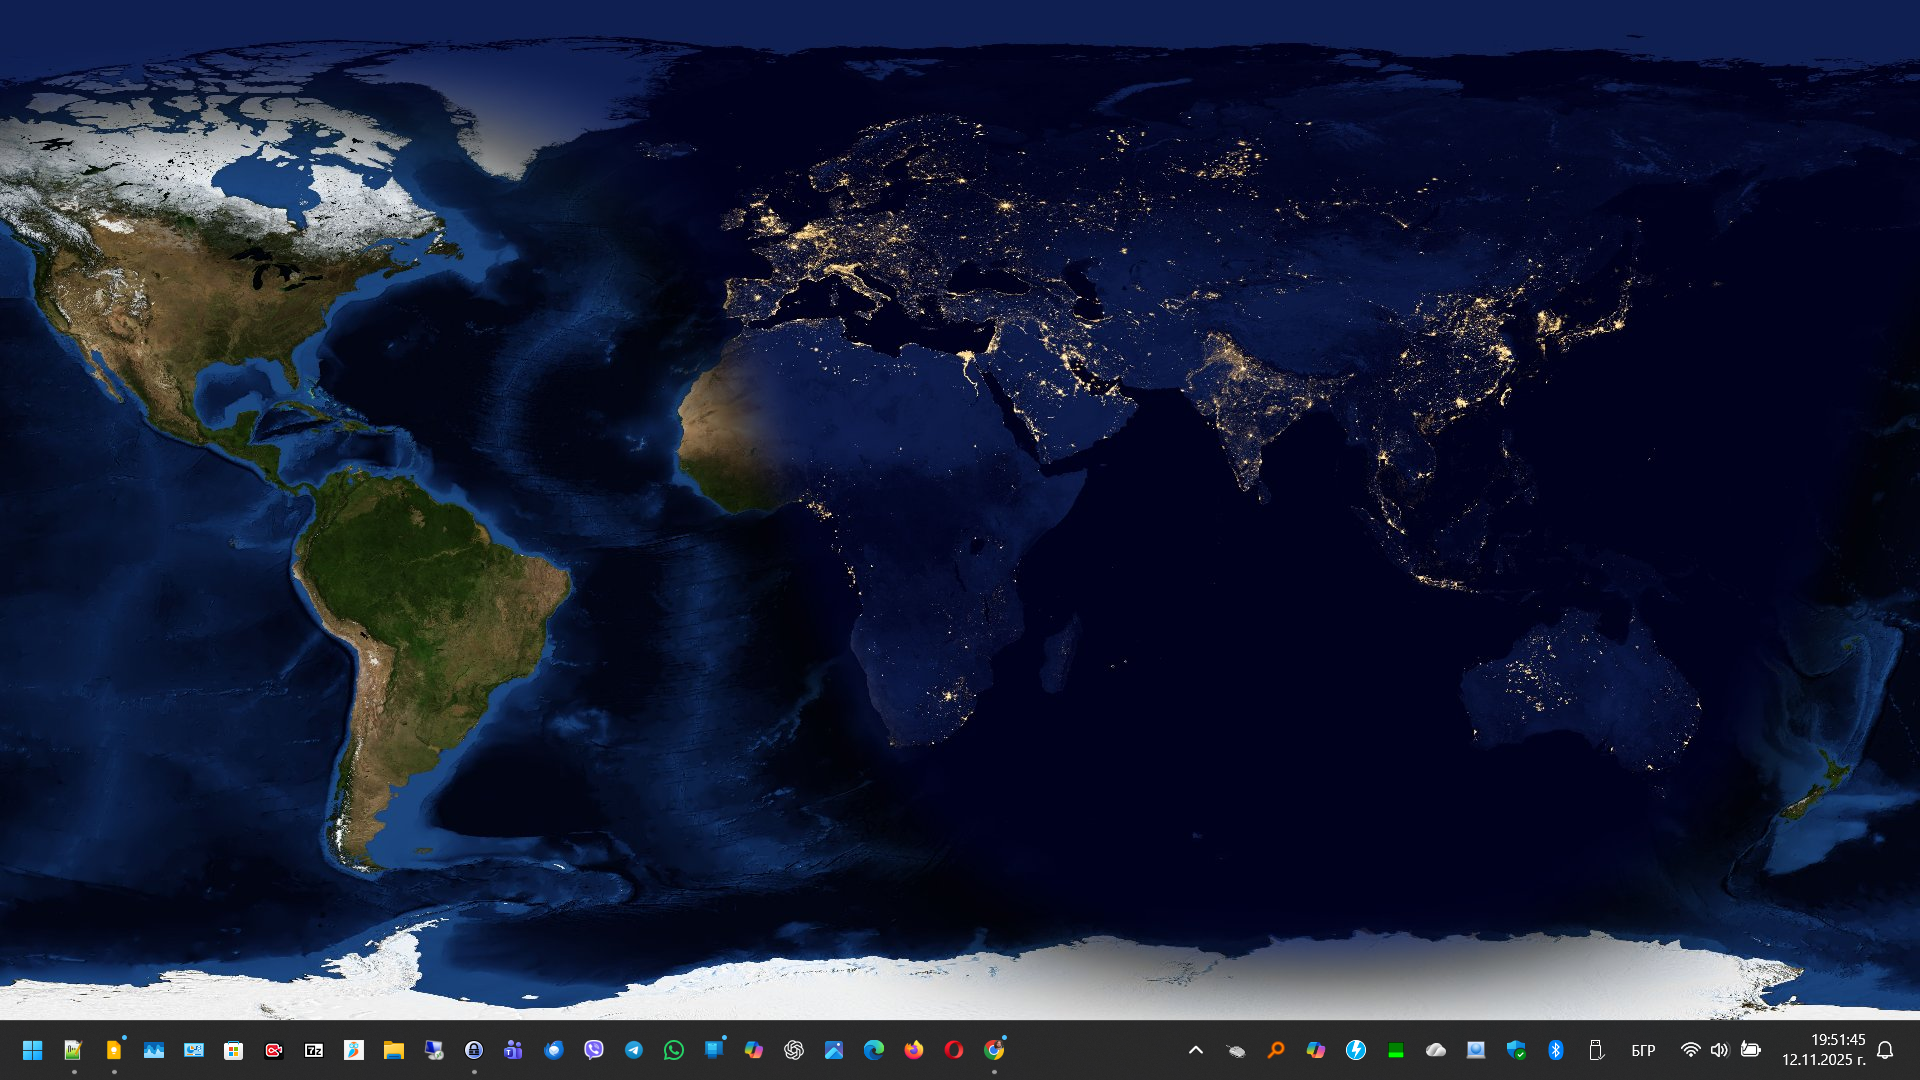Open Telegram from the taskbar
The image size is (1920, 1080).
(634, 1050)
